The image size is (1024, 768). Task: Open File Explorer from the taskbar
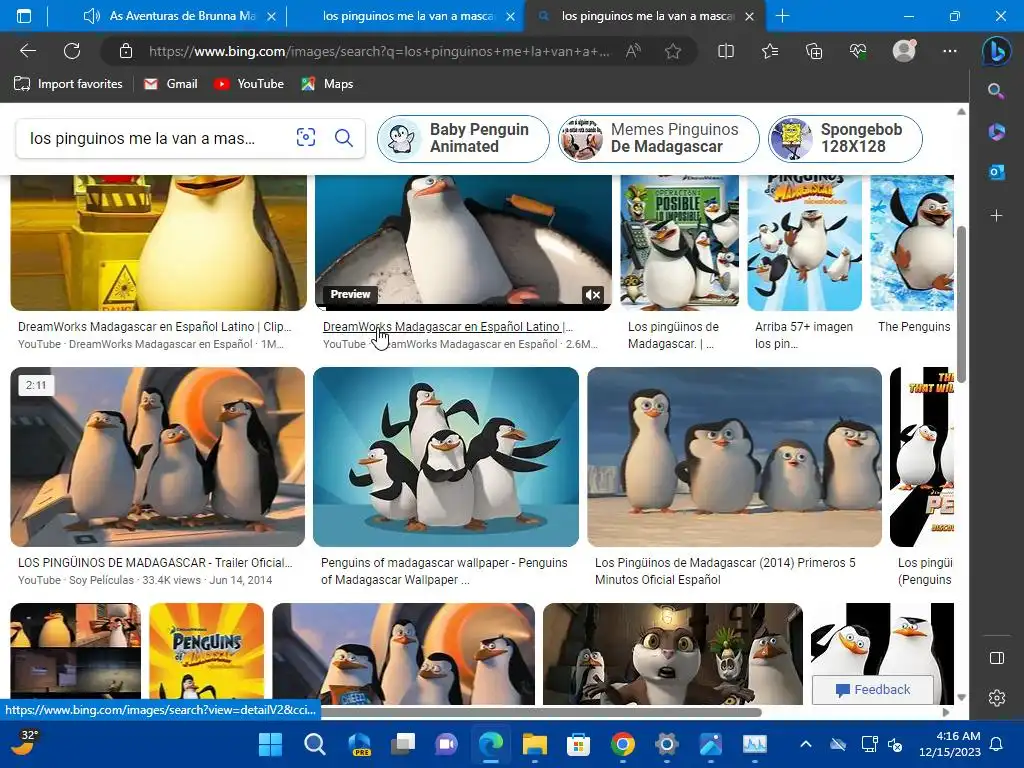pyautogui.click(x=534, y=744)
